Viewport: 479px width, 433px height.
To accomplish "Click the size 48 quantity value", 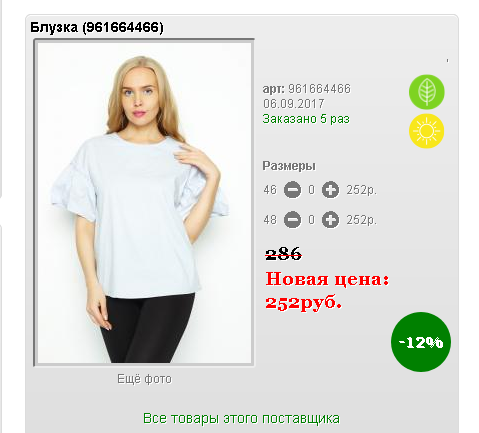I will [311, 220].
